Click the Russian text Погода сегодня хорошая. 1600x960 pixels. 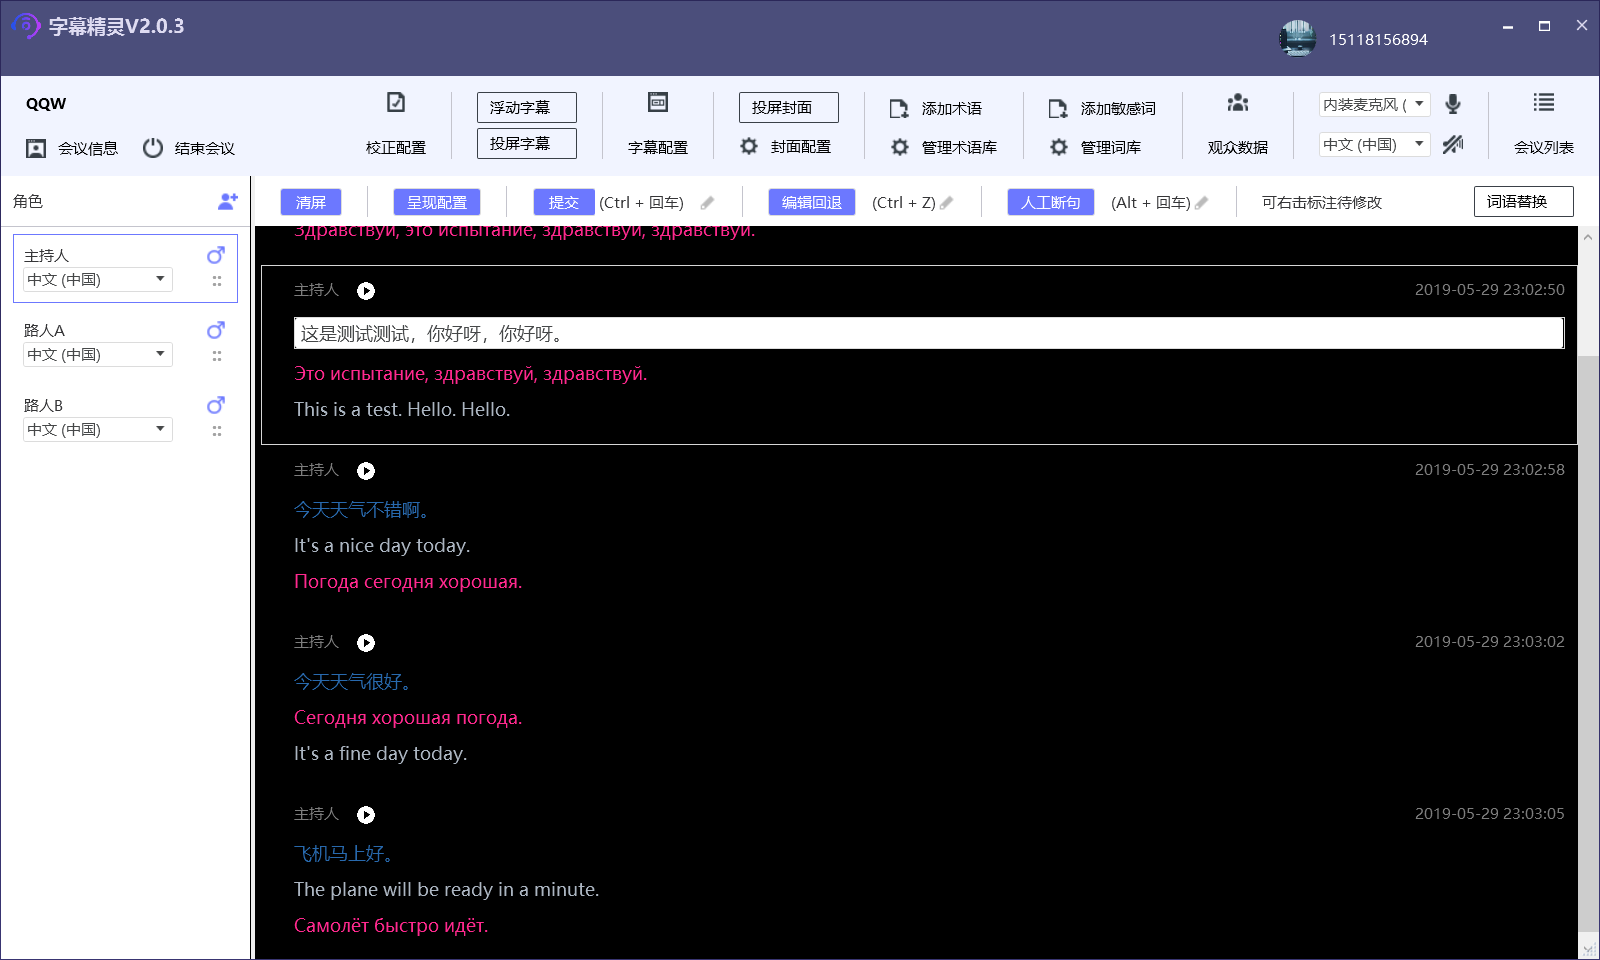pyautogui.click(x=408, y=582)
